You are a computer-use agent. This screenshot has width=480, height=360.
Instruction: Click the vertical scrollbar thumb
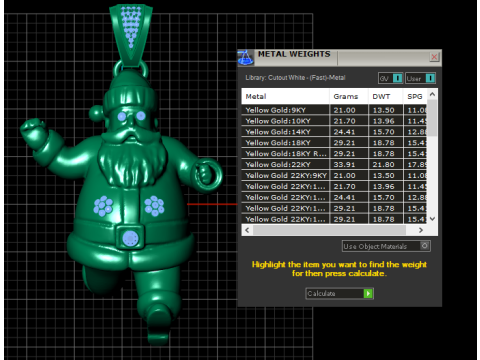432,117
